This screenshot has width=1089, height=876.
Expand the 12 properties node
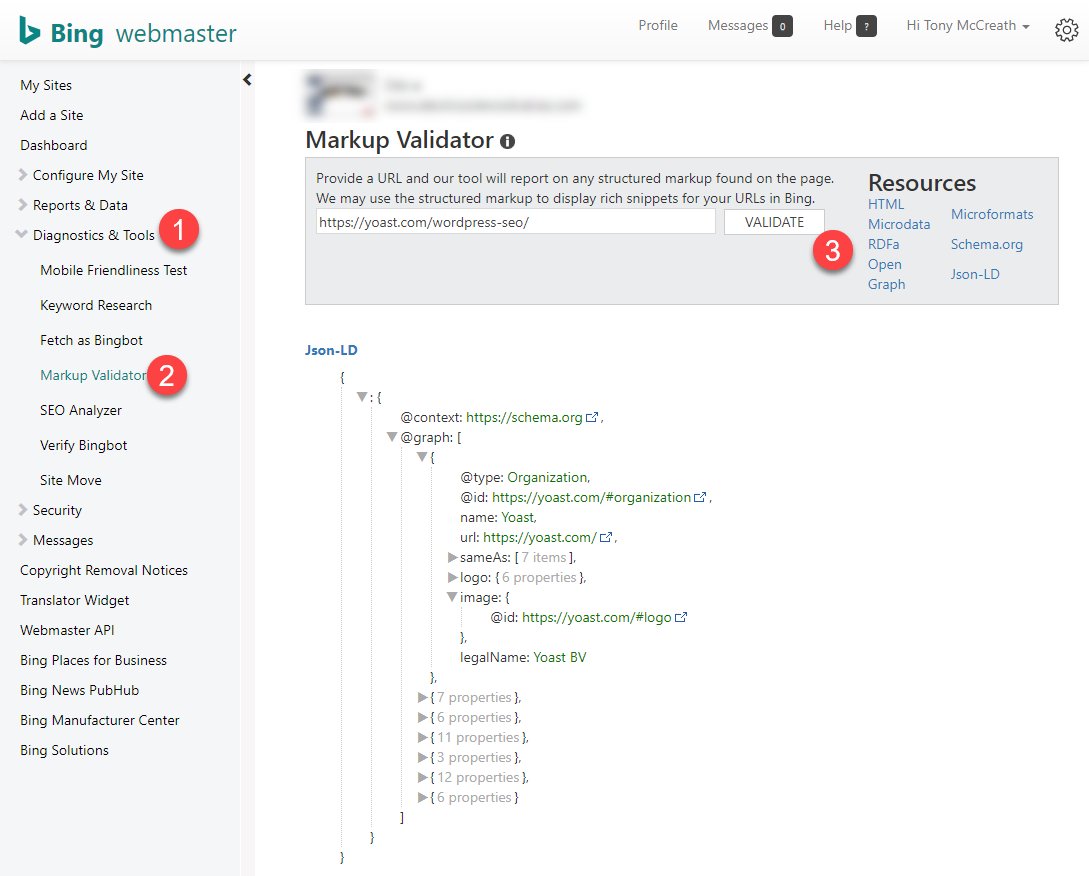(x=422, y=777)
